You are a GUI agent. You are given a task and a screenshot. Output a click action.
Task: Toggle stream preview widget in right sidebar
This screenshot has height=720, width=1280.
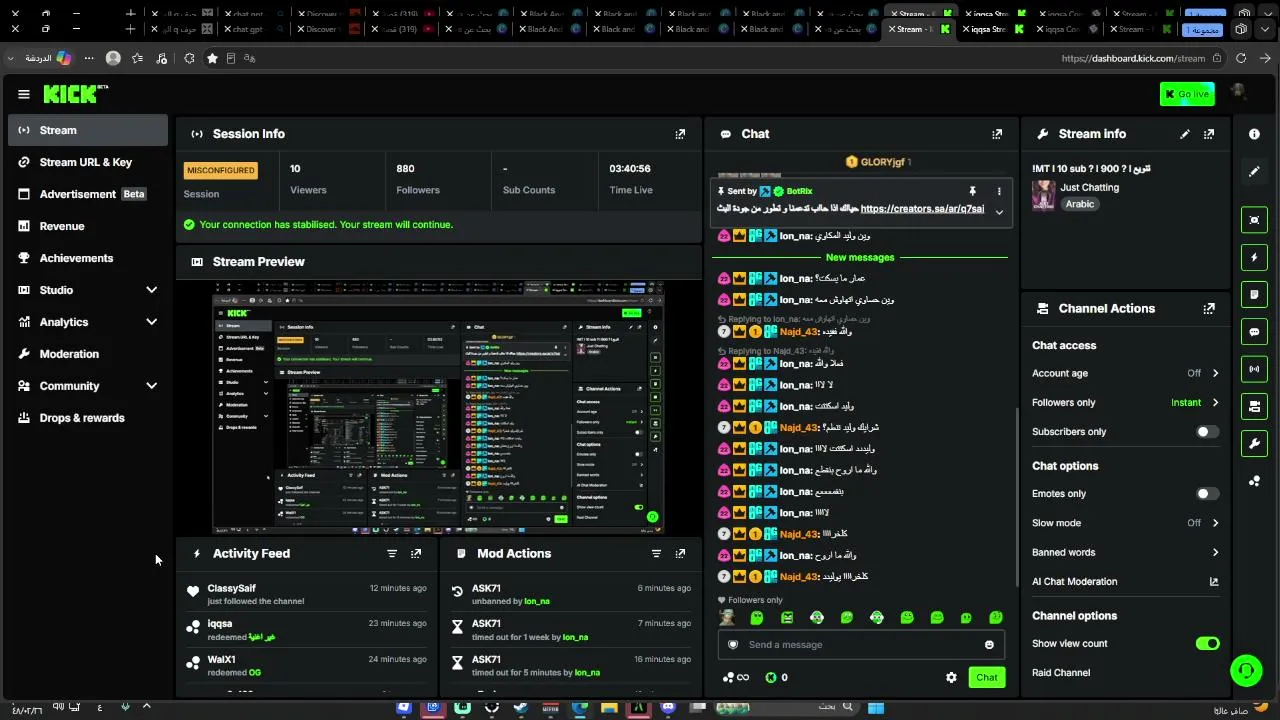[1254, 220]
